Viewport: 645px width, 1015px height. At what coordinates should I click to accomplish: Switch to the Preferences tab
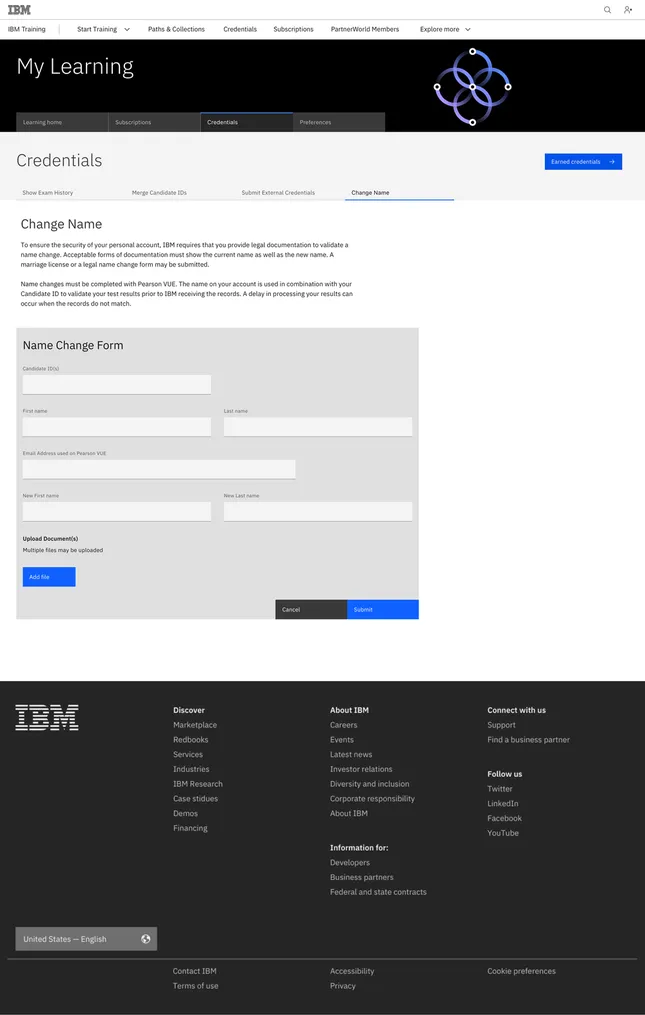339,122
